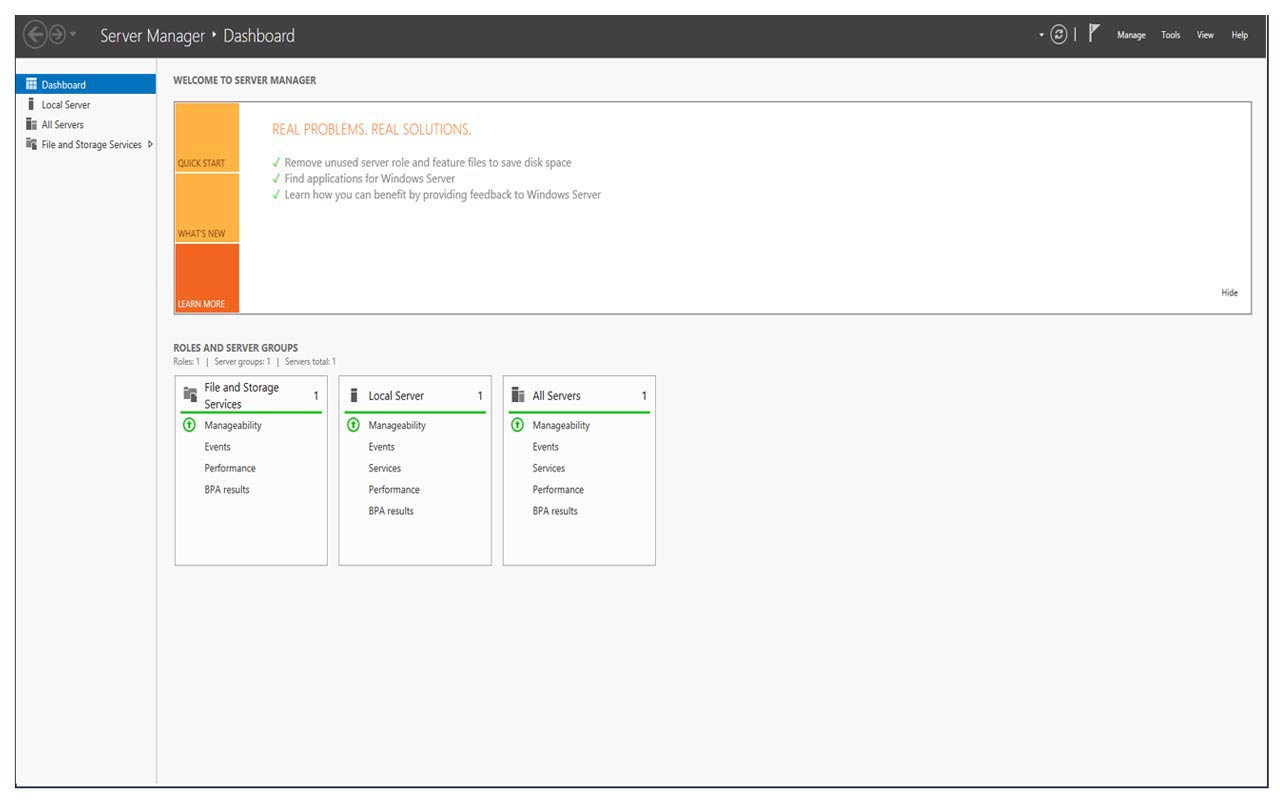Click Find applications for Windows Server link

370,178
